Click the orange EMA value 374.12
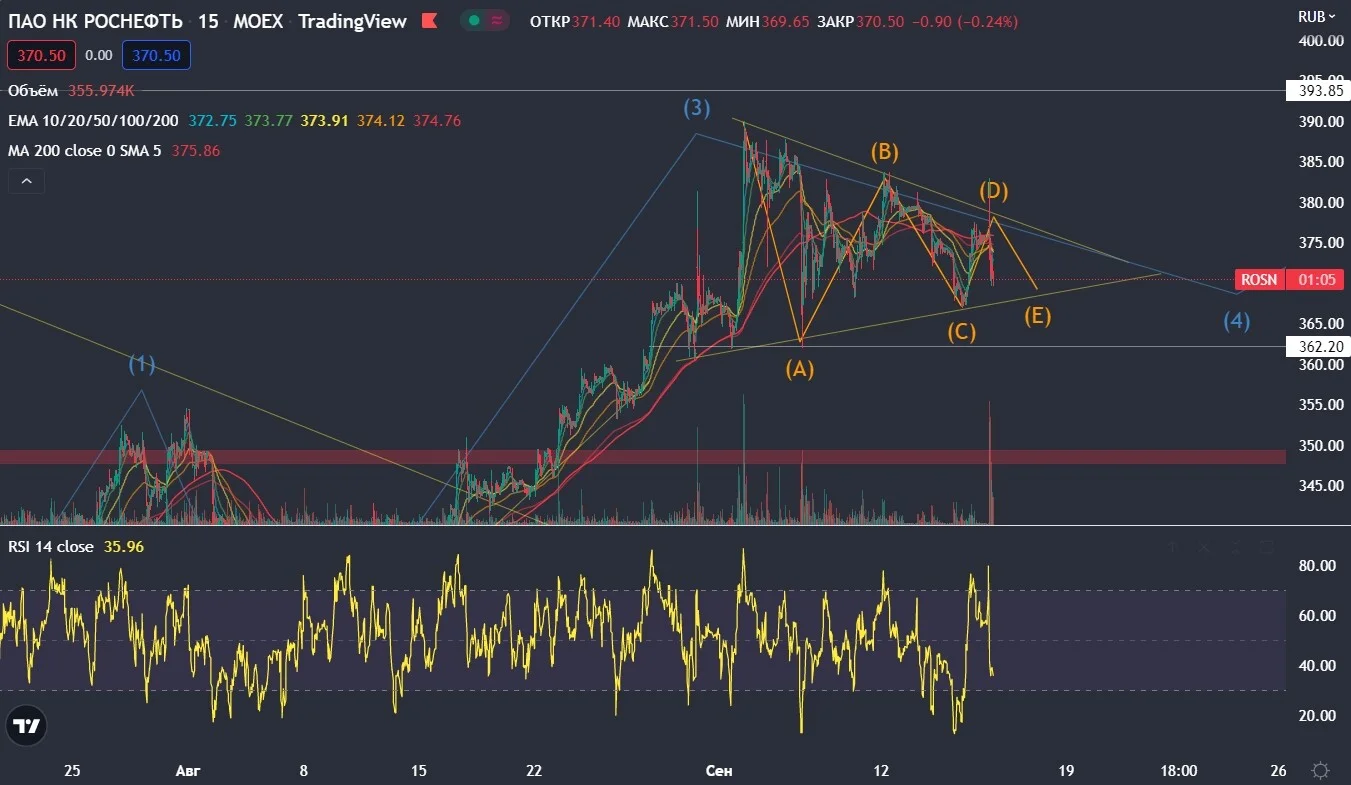 coord(381,121)
